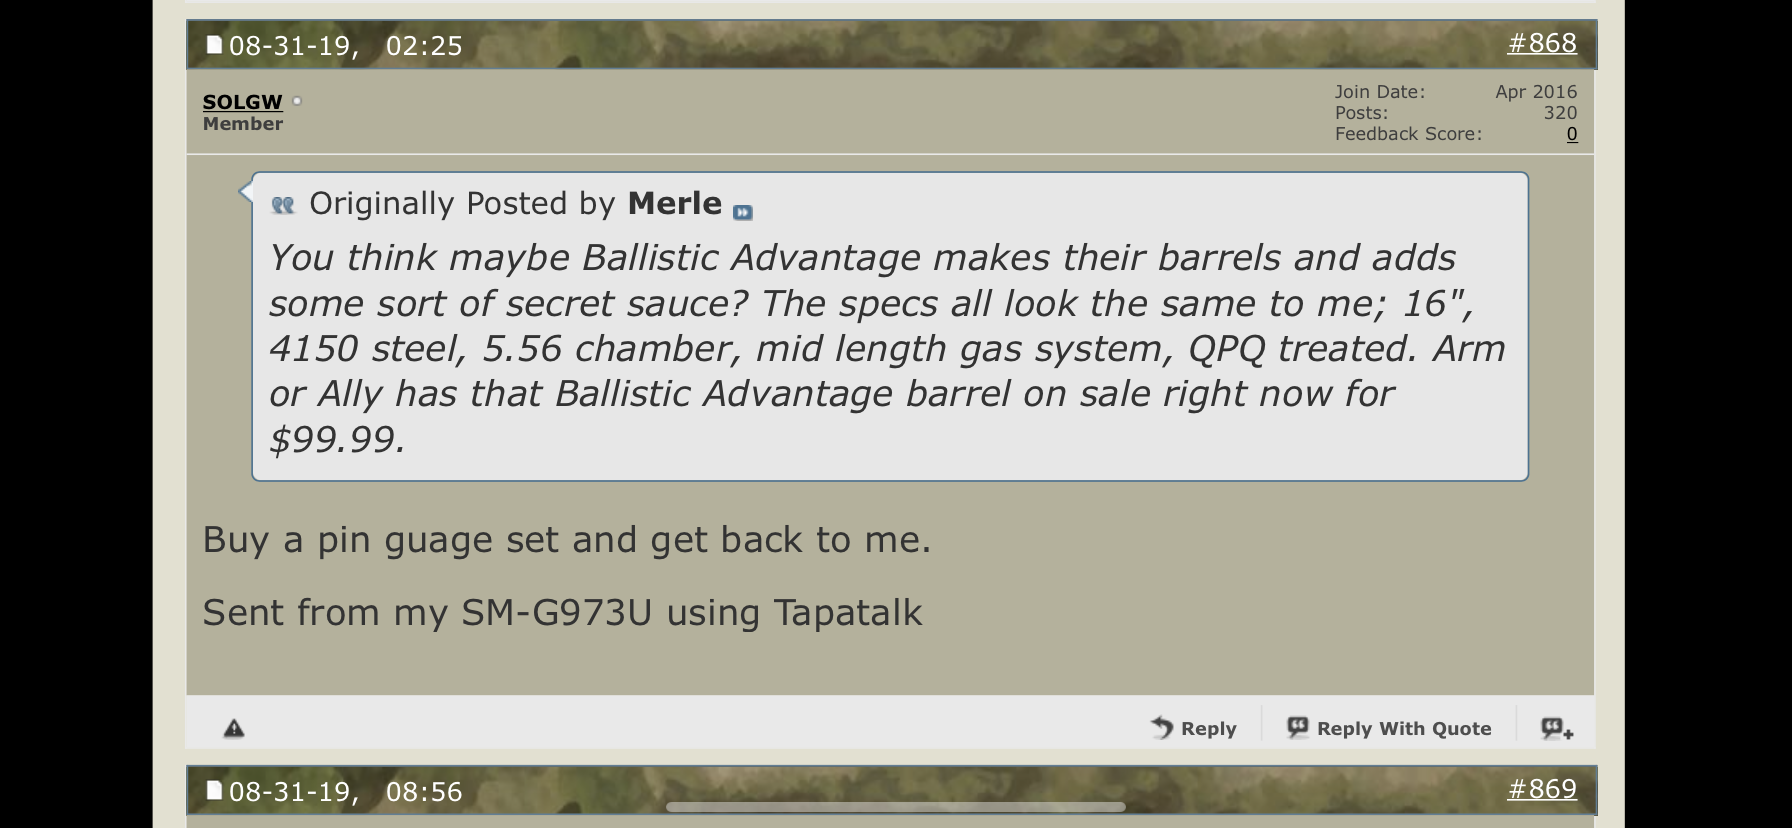
Task: Open the SOLGW user profile link
Action: click(242, 102)
